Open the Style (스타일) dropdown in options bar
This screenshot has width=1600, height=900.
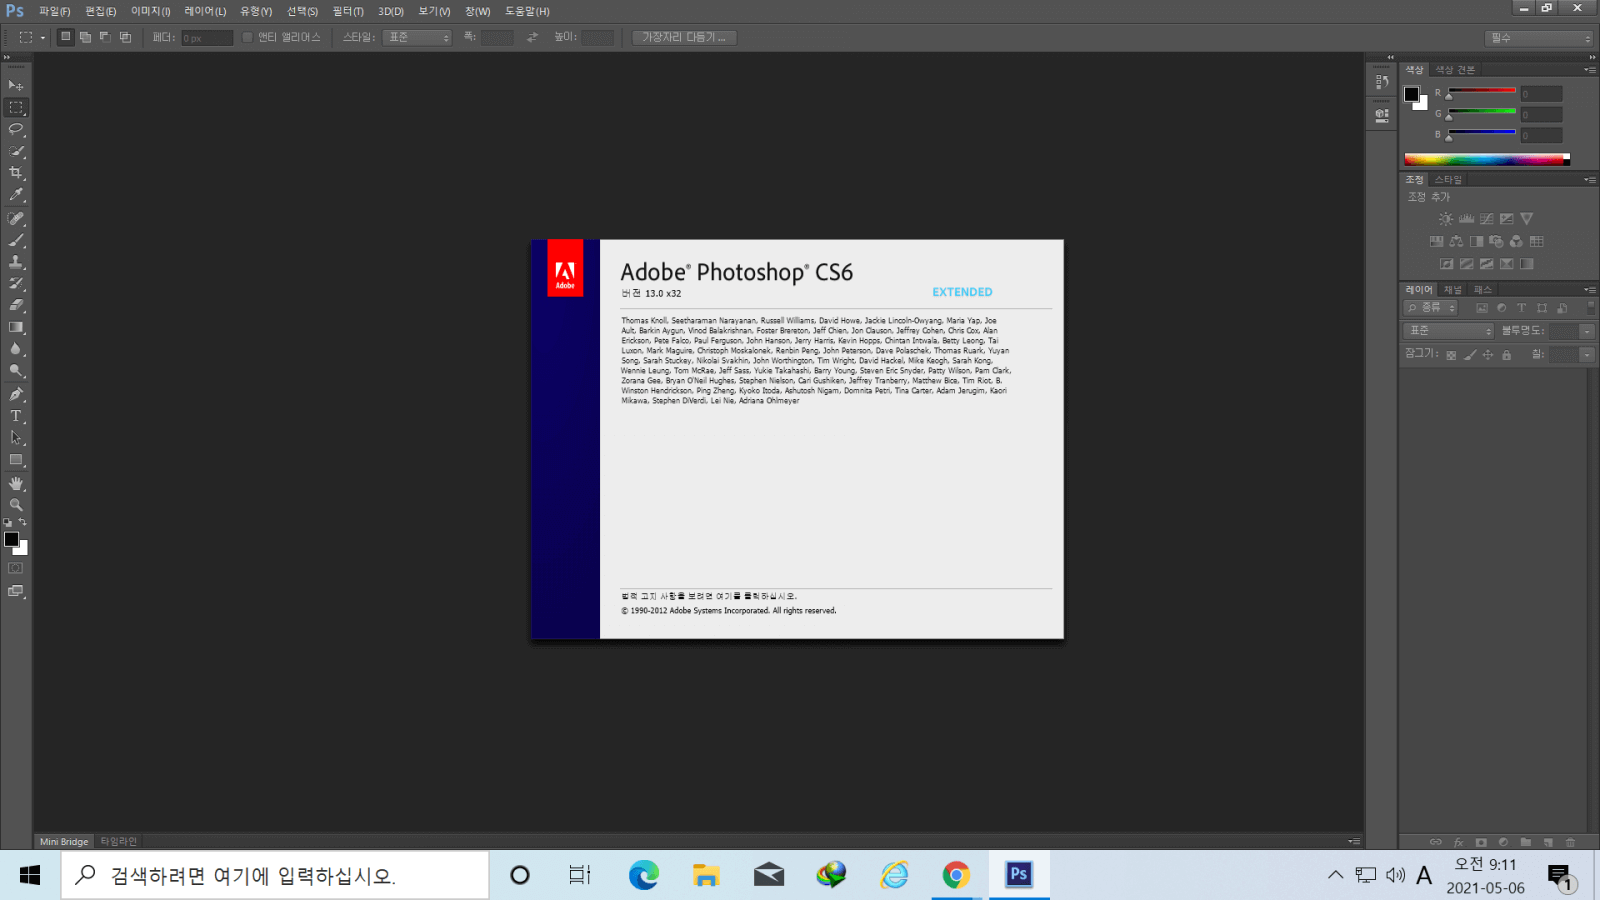417,37
